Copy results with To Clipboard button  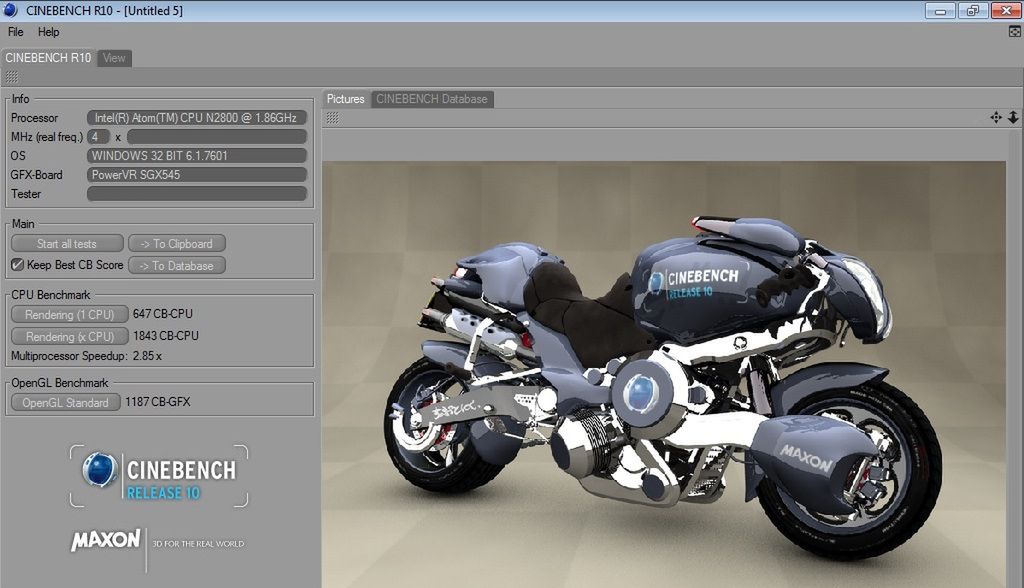(x=176, y=244)
